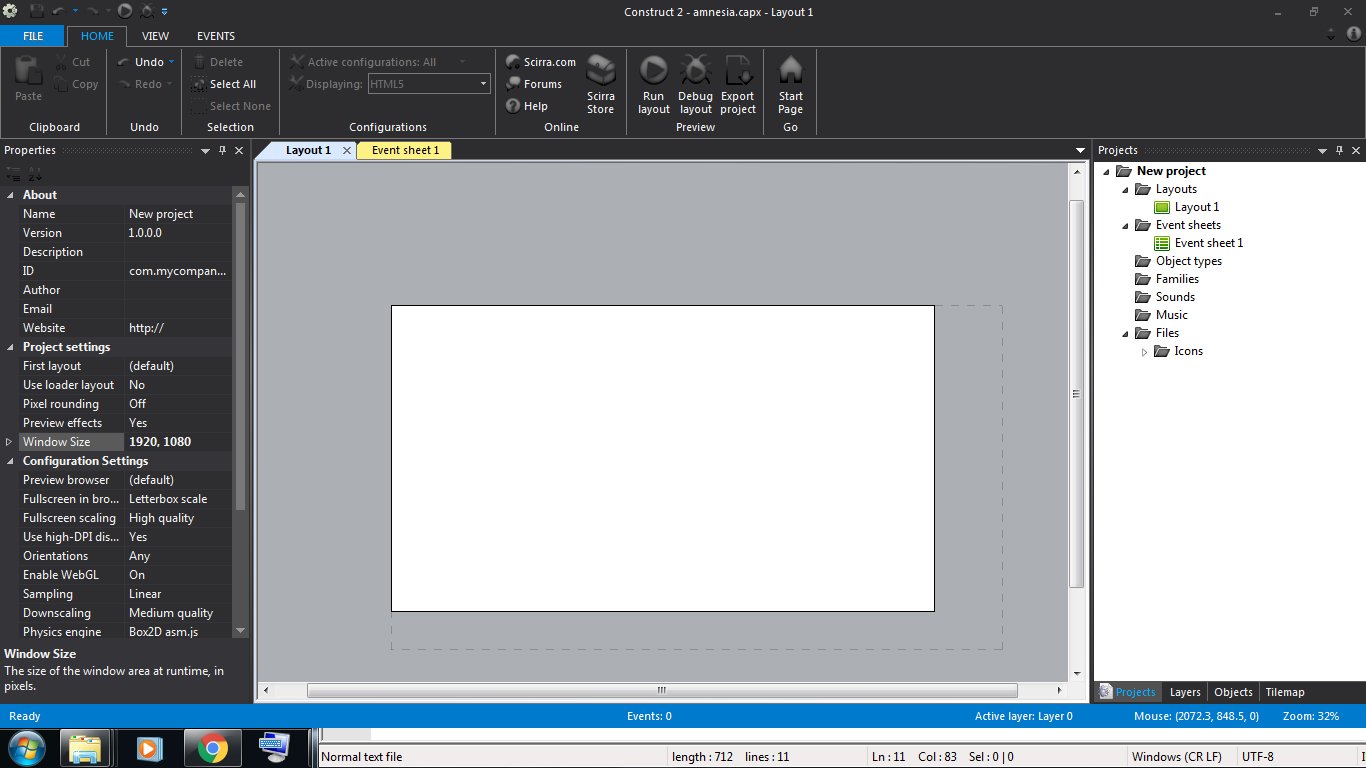The image size is (1366, 768).
Task: Collapse the Layouts folder
Action: click(x=1125, y=189)
